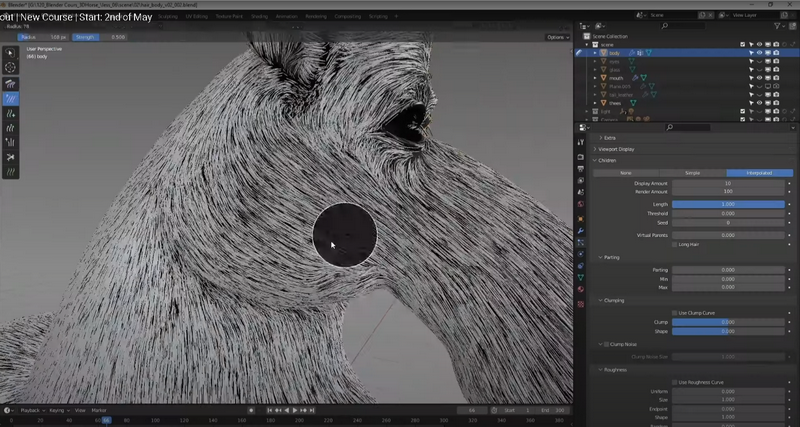Choose the Weight hair tool
This screenshot has width=800, height=427.
10,171
